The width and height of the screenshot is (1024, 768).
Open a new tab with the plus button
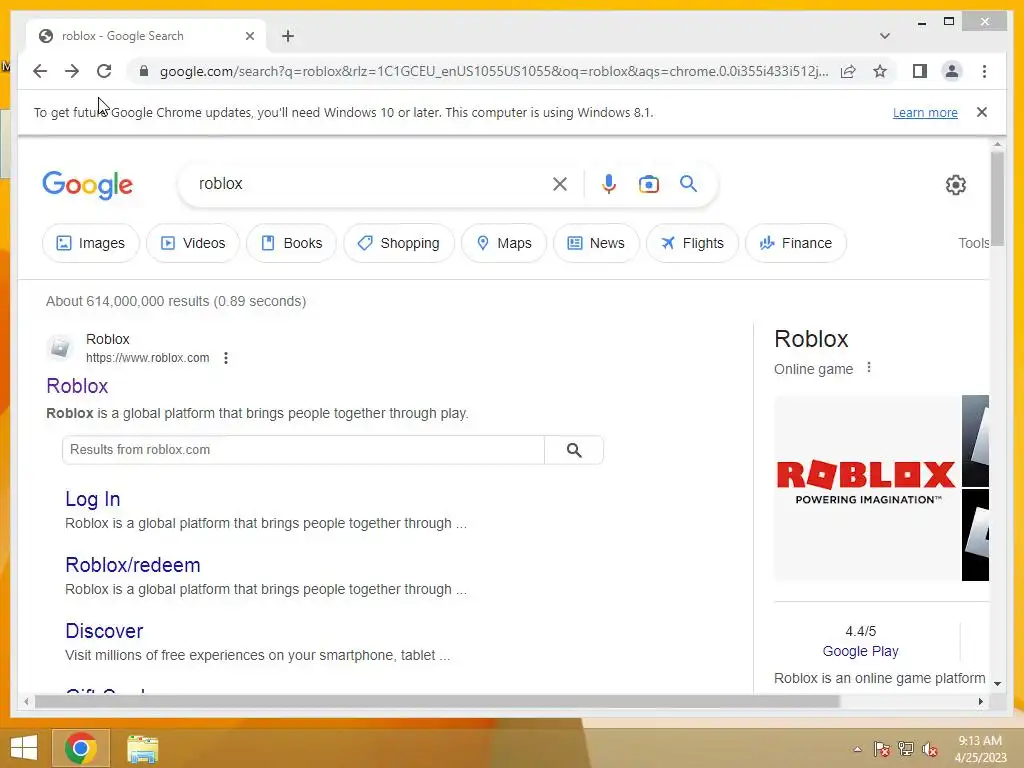(x=288, y=36)
